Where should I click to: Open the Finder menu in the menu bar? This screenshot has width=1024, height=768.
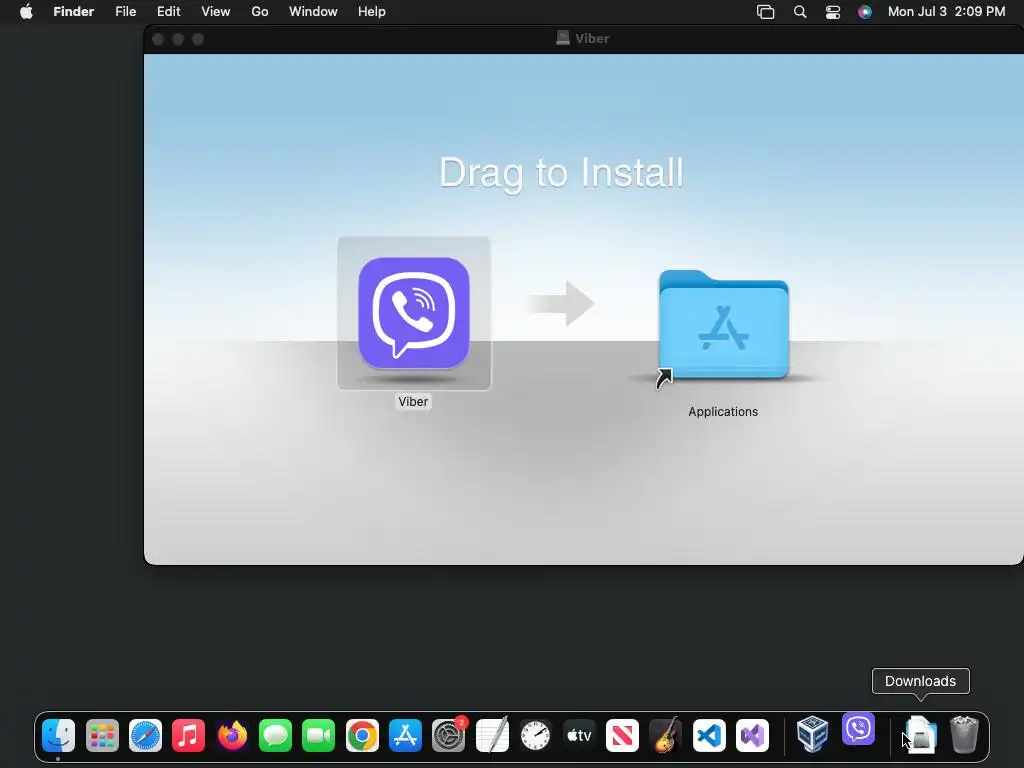[74, 12]
